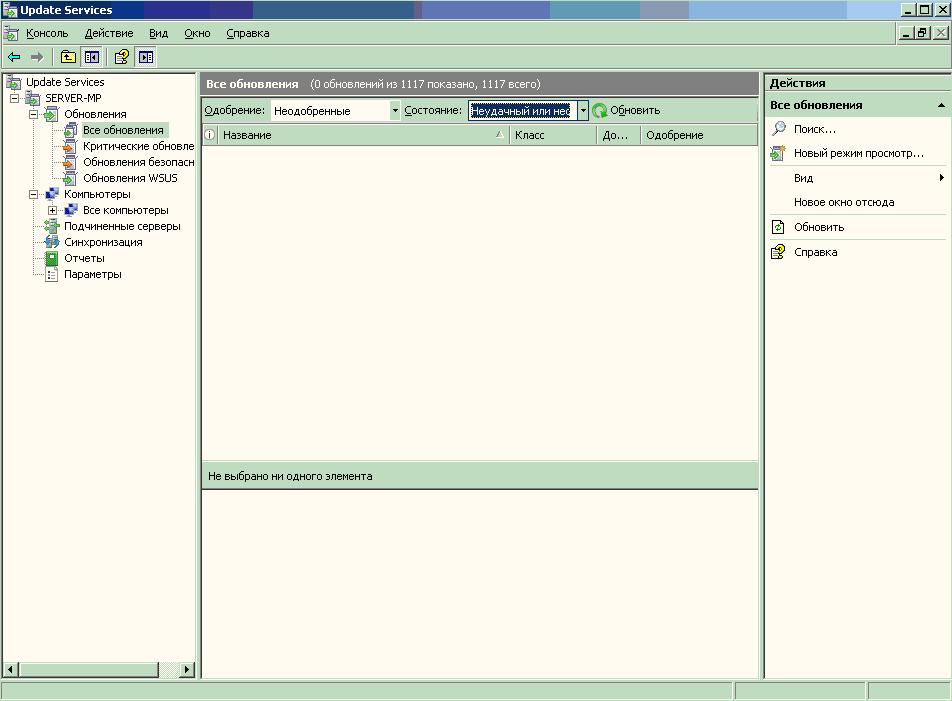Click the Справка icon in Actions pane

[778, 252]
